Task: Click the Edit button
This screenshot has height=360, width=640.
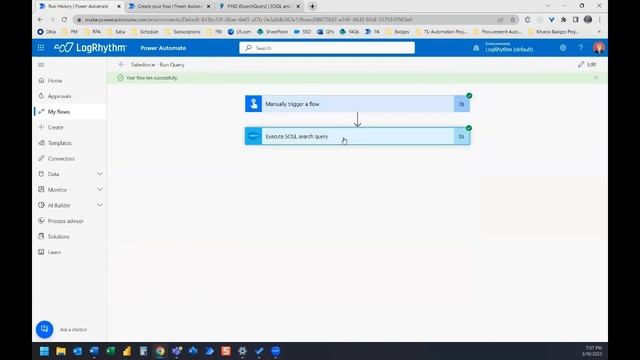Action: pos(587,64)
